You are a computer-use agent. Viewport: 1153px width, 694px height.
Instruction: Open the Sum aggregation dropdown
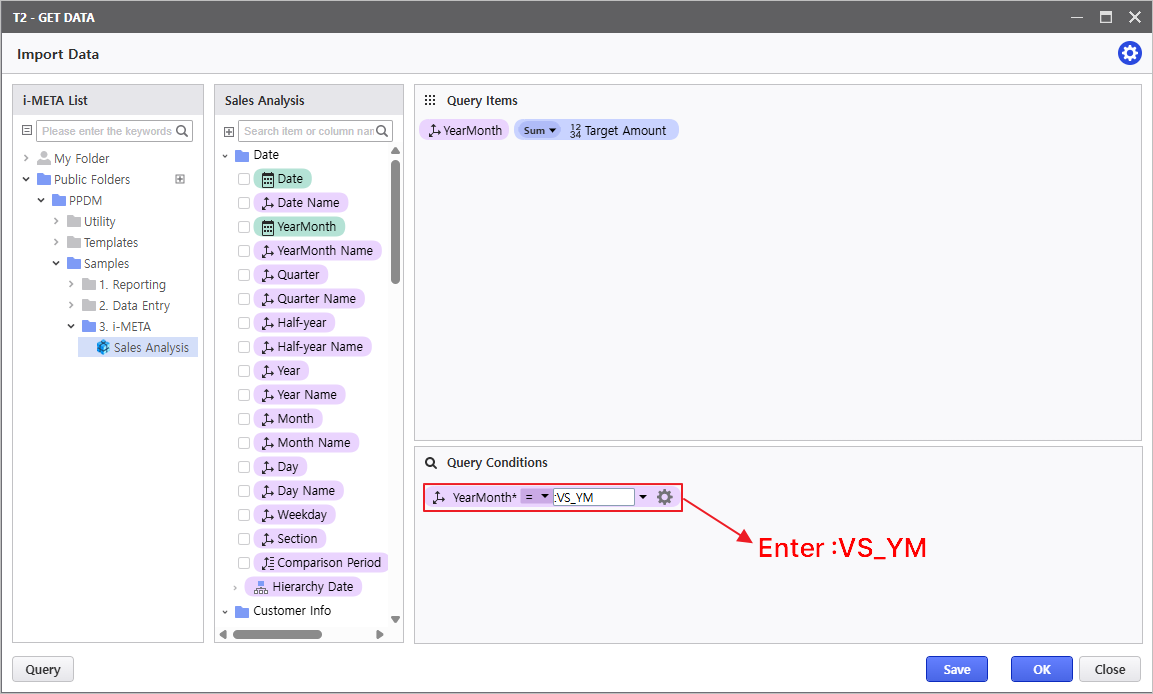pyautogui.click(x=540, y=130)
